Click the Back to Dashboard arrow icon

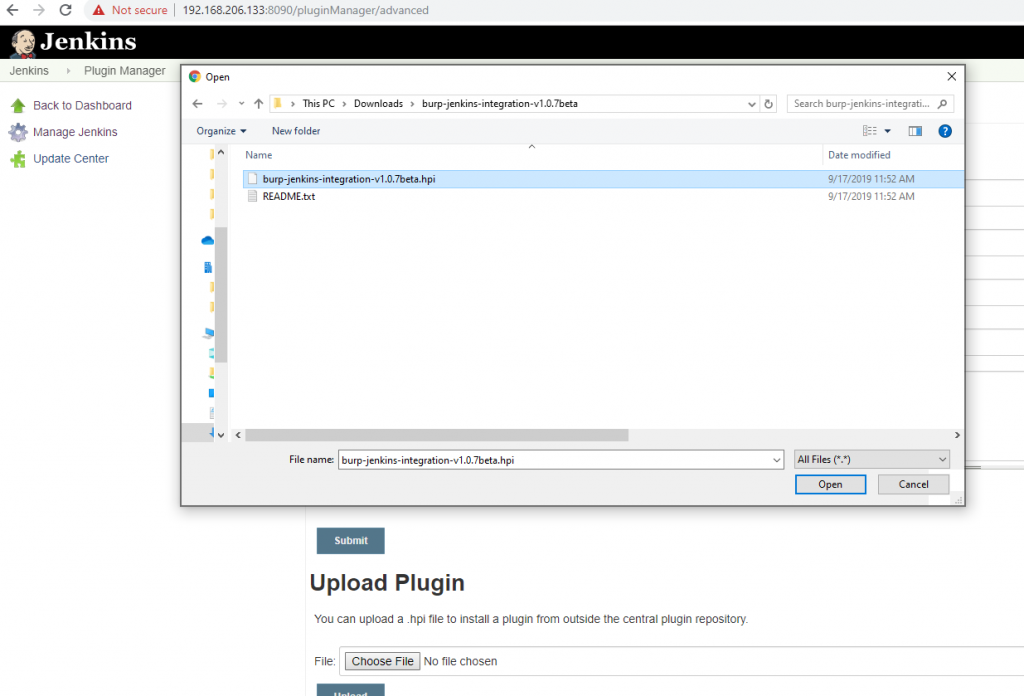18,106
